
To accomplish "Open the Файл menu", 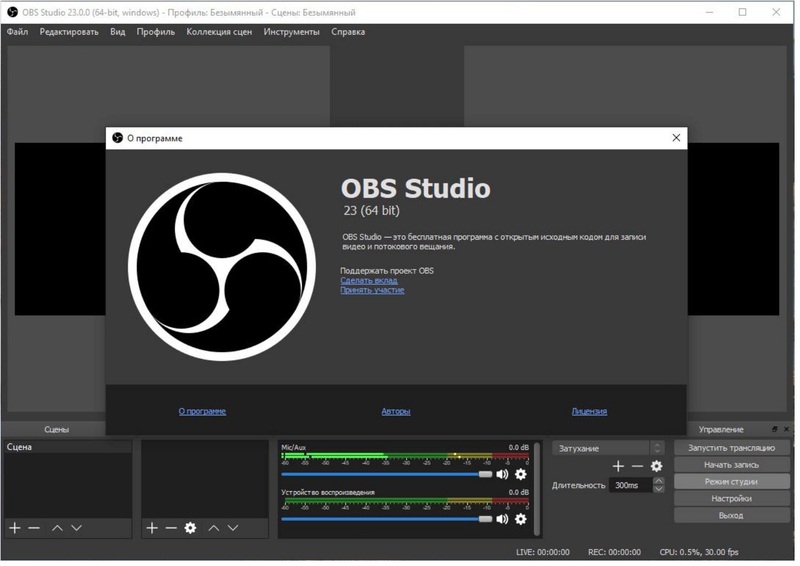I will (17, 32).
